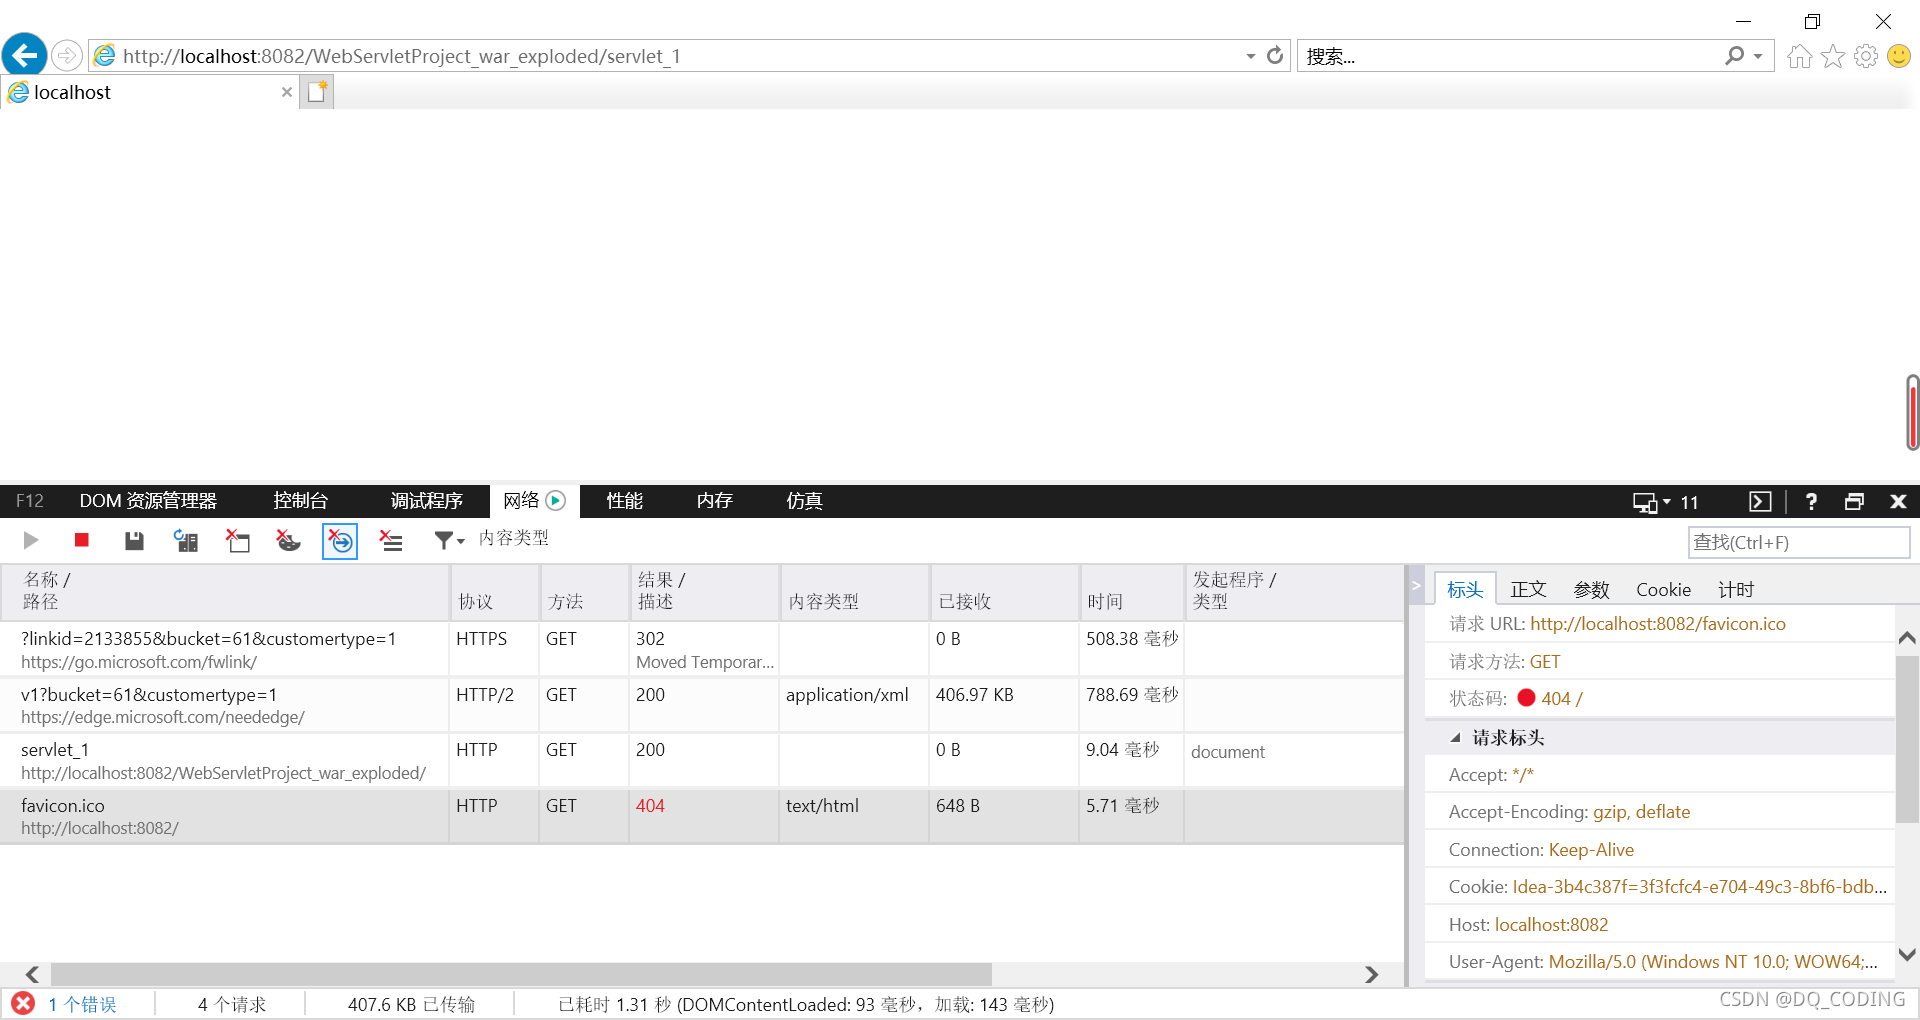The height and width of the screenshot is (1020, 1920).
Task: Open the home page icon
Action: click(1800, 56)
